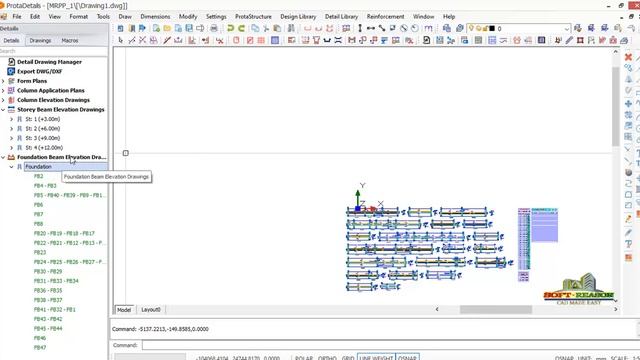Click the New drawing icon in toolbar
Image resolution: width=640 pixels, height=360 pixels.
tap(156, 28)
